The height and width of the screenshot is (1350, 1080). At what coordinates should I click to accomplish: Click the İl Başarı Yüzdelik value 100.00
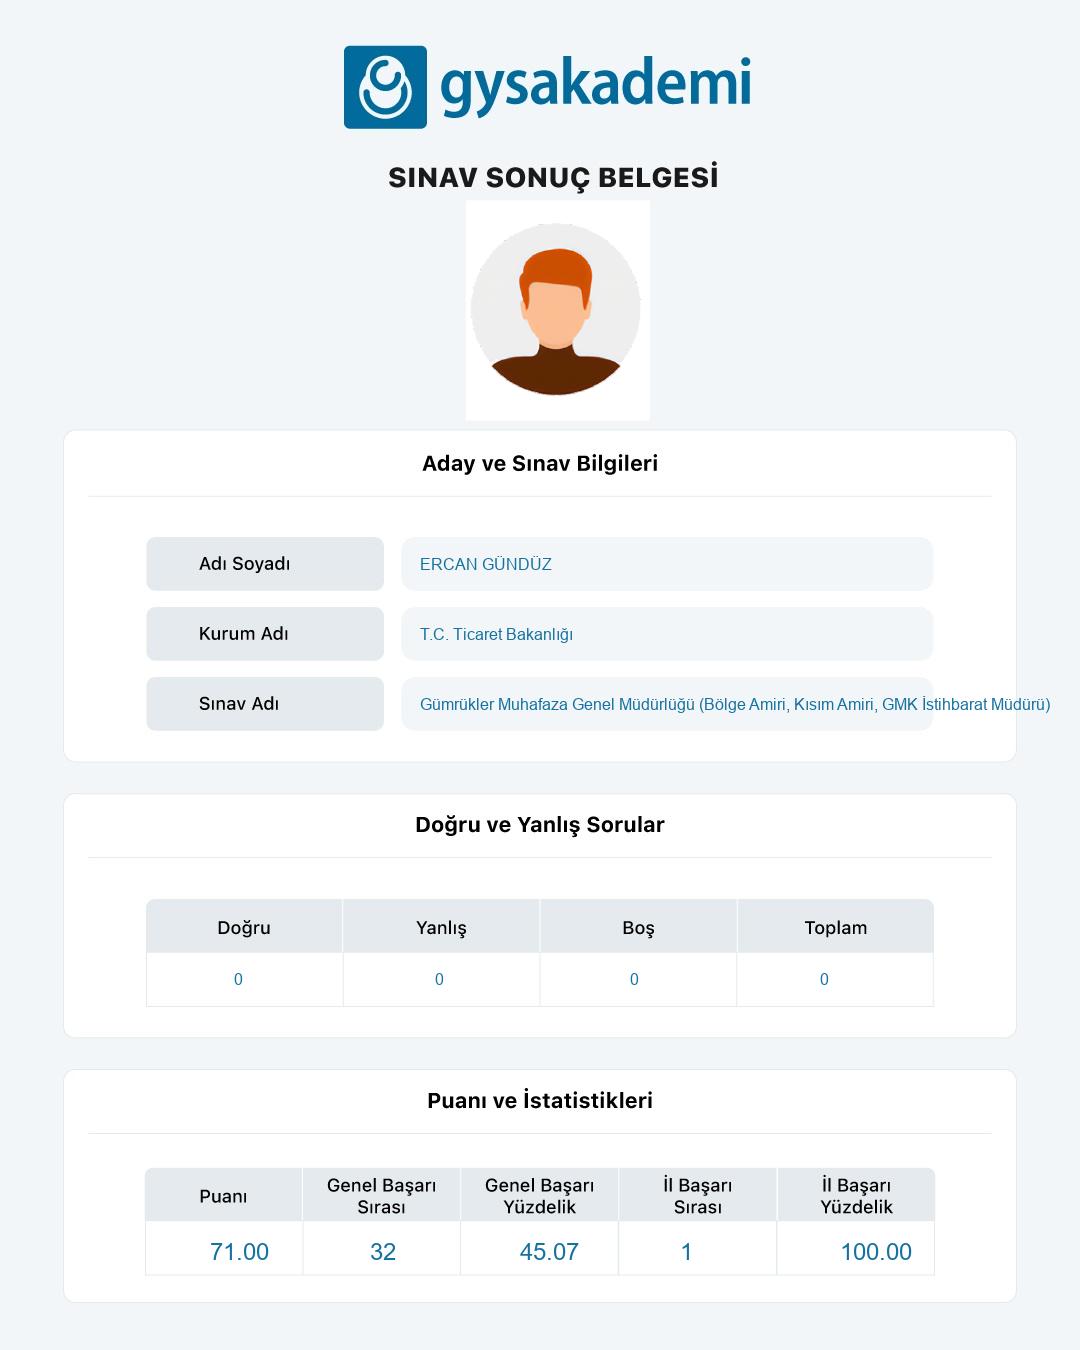(x=876, y=1251)
